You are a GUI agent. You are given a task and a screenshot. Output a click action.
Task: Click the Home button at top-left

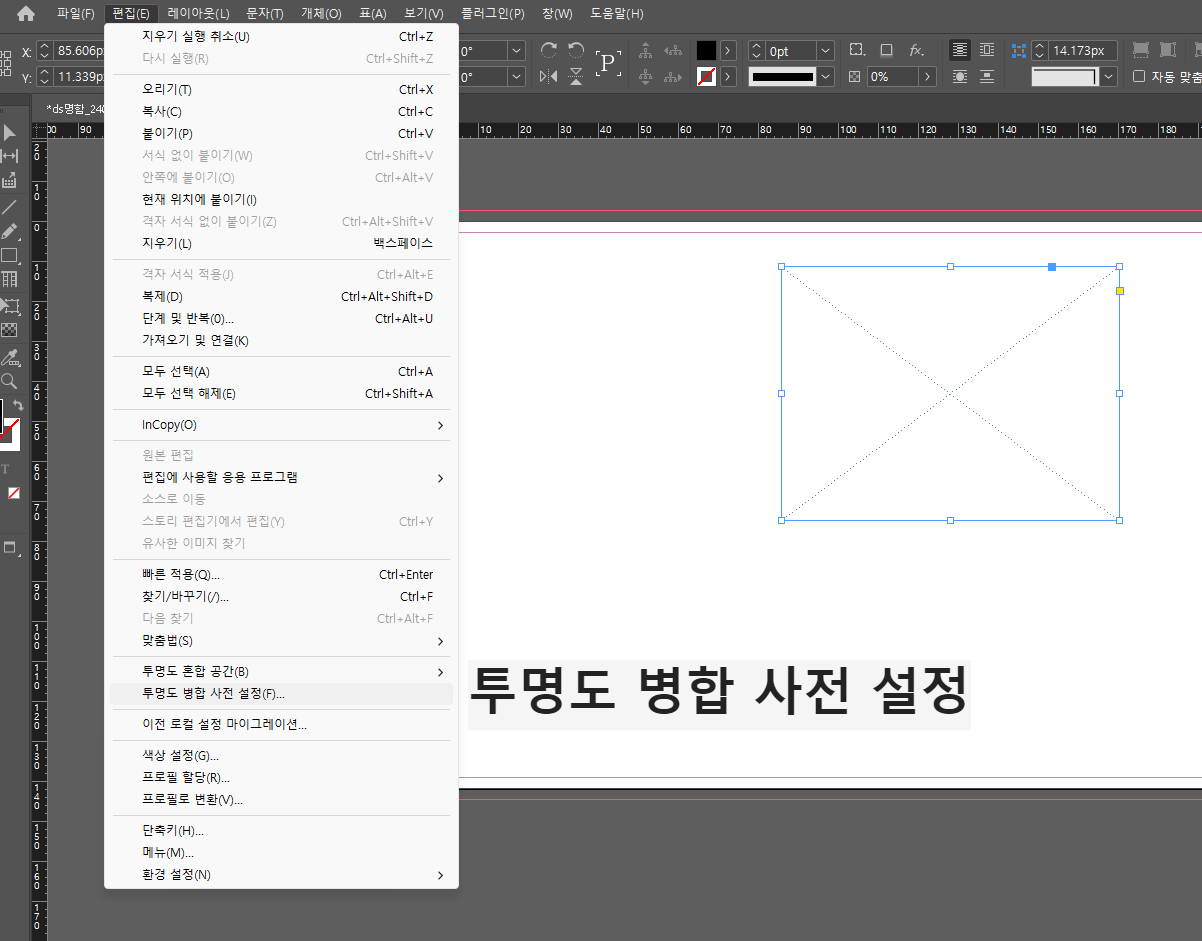pyautogui.click(x=25, y=13)
